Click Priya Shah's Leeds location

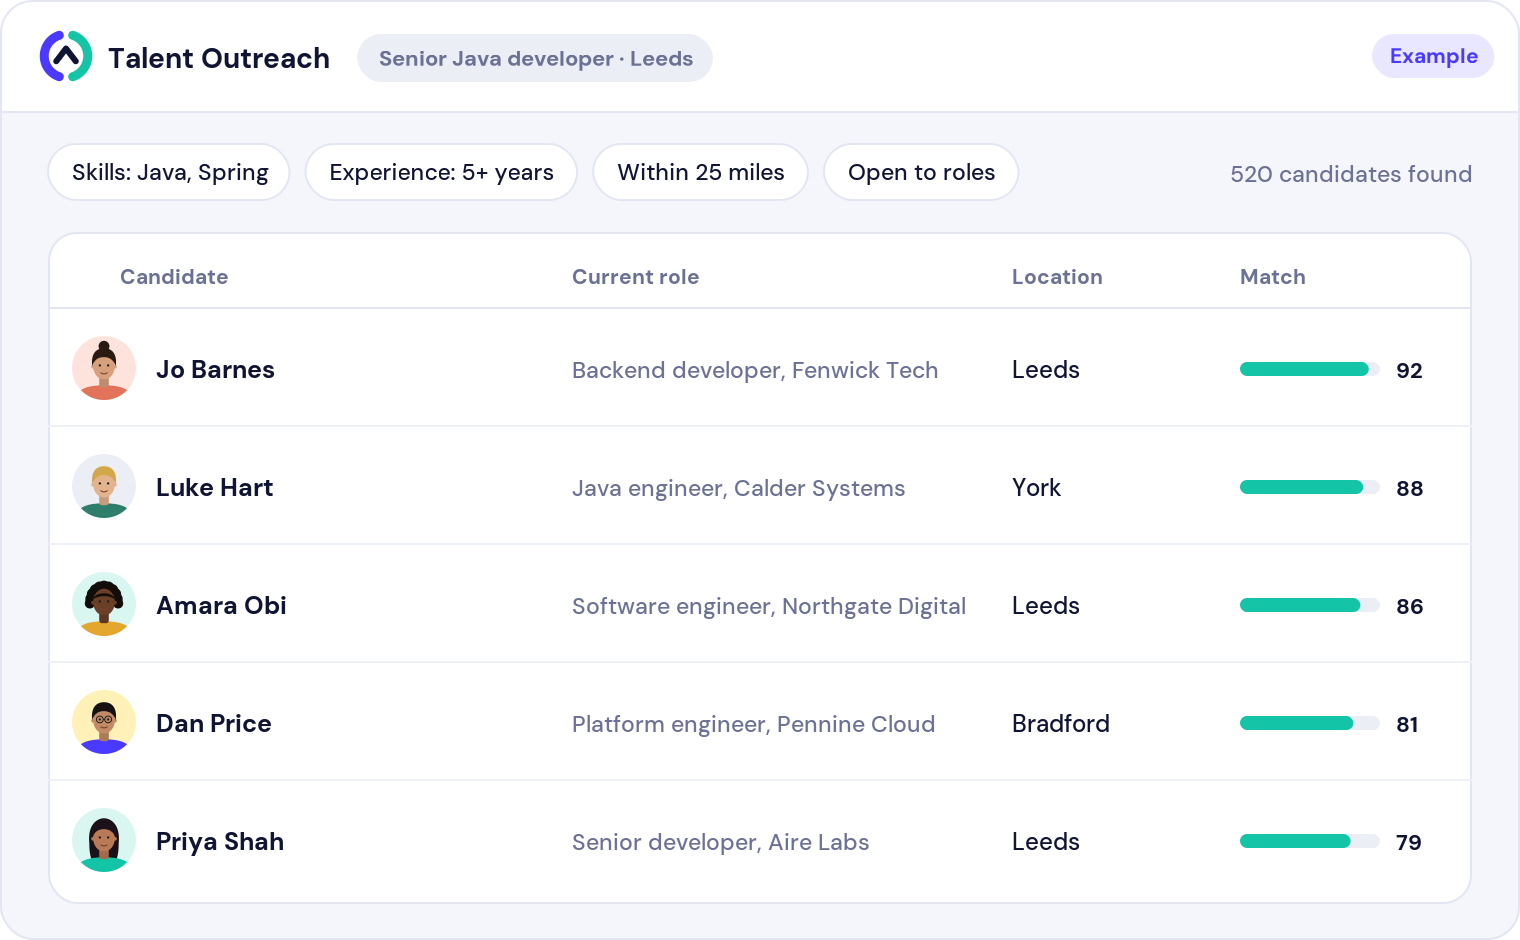tap(1045, 841)
